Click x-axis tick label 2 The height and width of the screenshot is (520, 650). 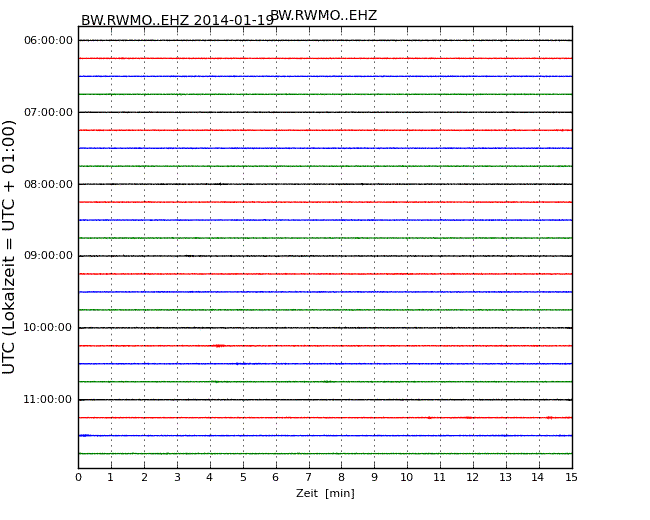[144, 478]
